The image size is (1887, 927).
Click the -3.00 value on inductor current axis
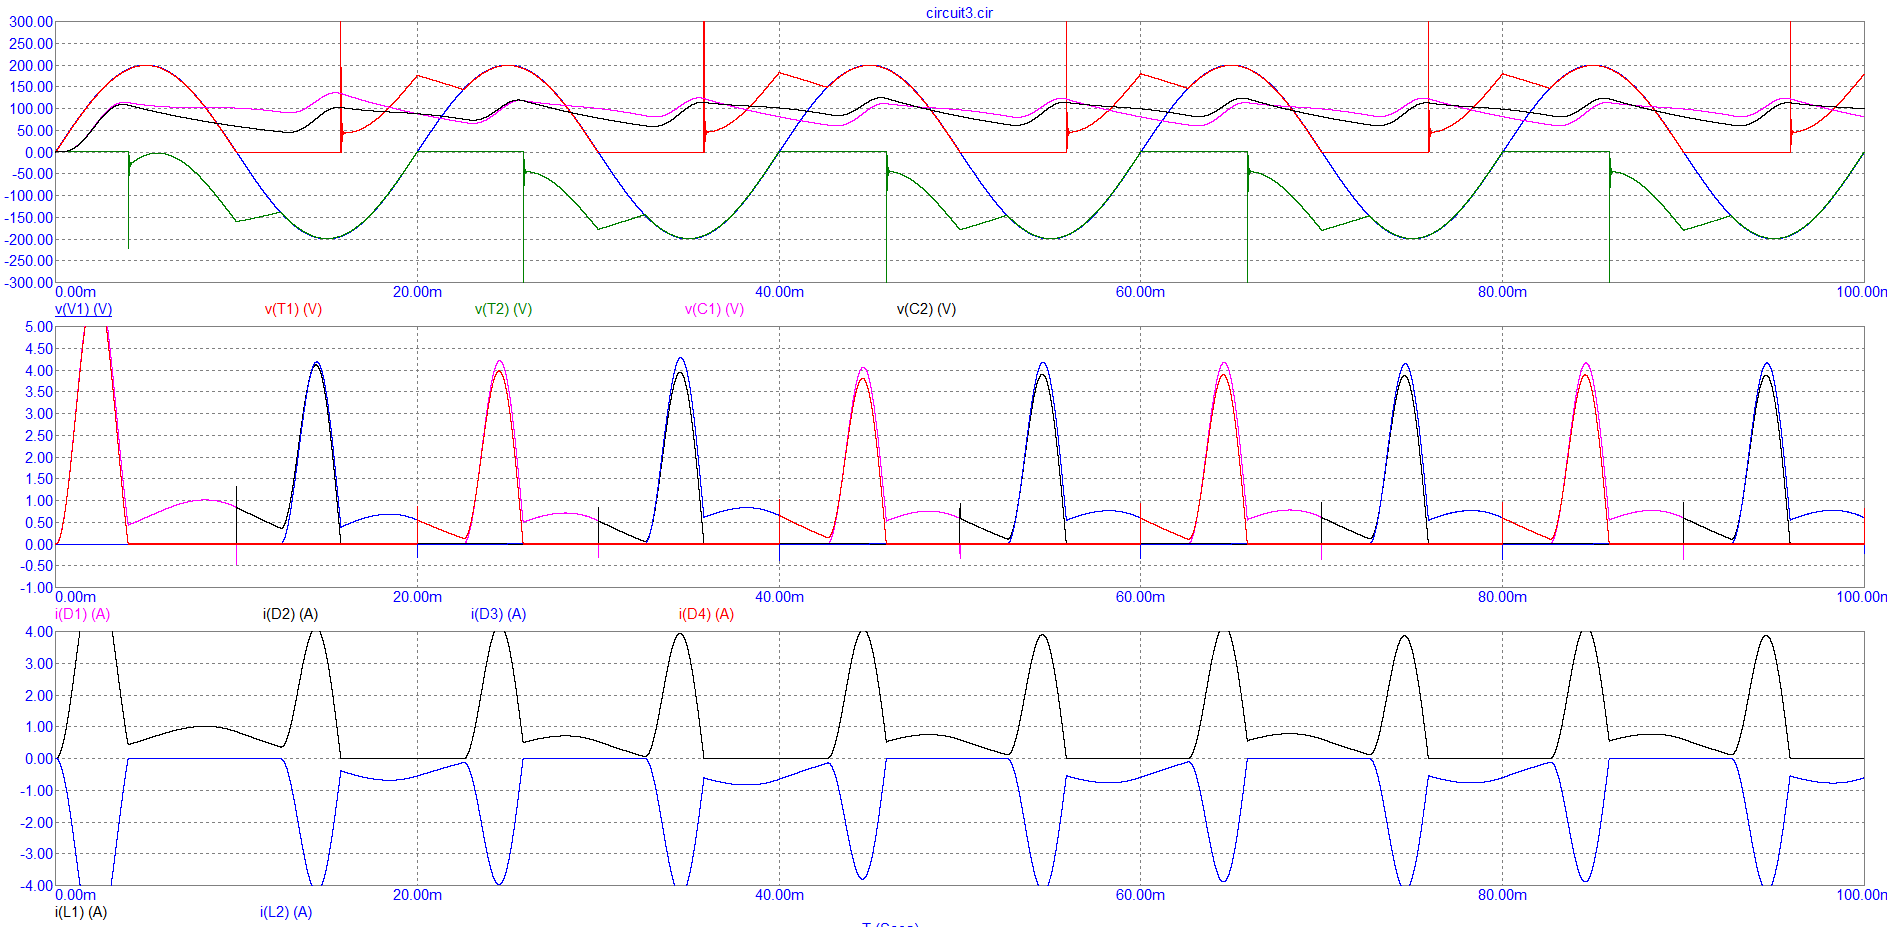pos(37,854)
